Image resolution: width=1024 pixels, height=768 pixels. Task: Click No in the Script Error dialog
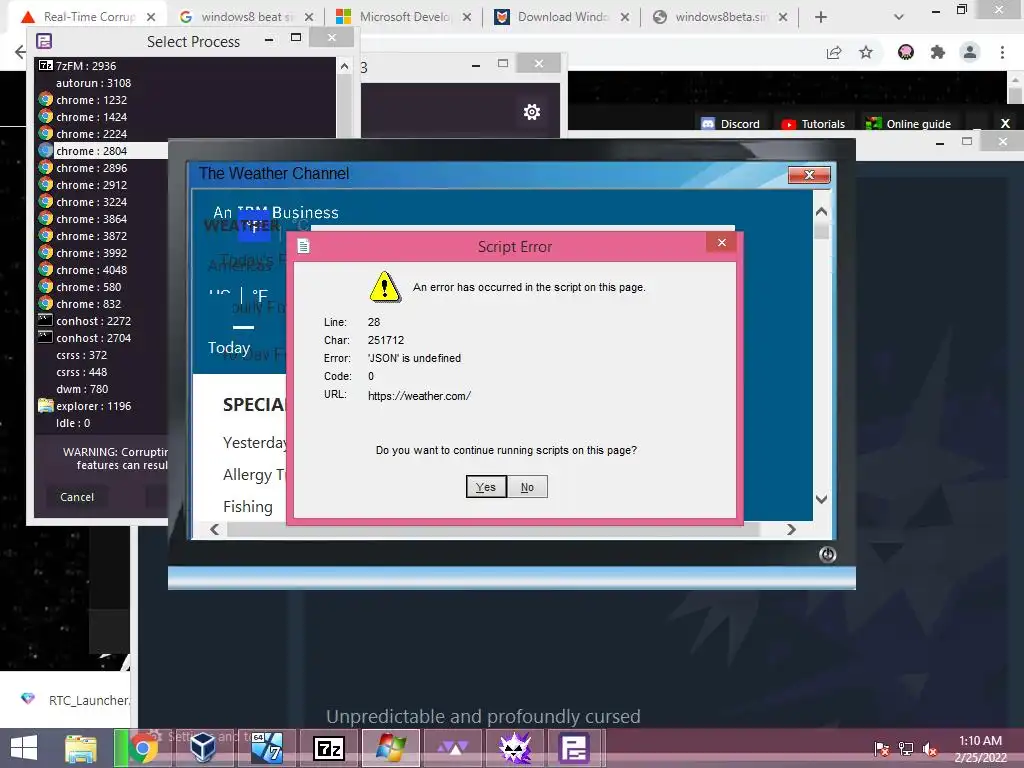tap(527, 487)
